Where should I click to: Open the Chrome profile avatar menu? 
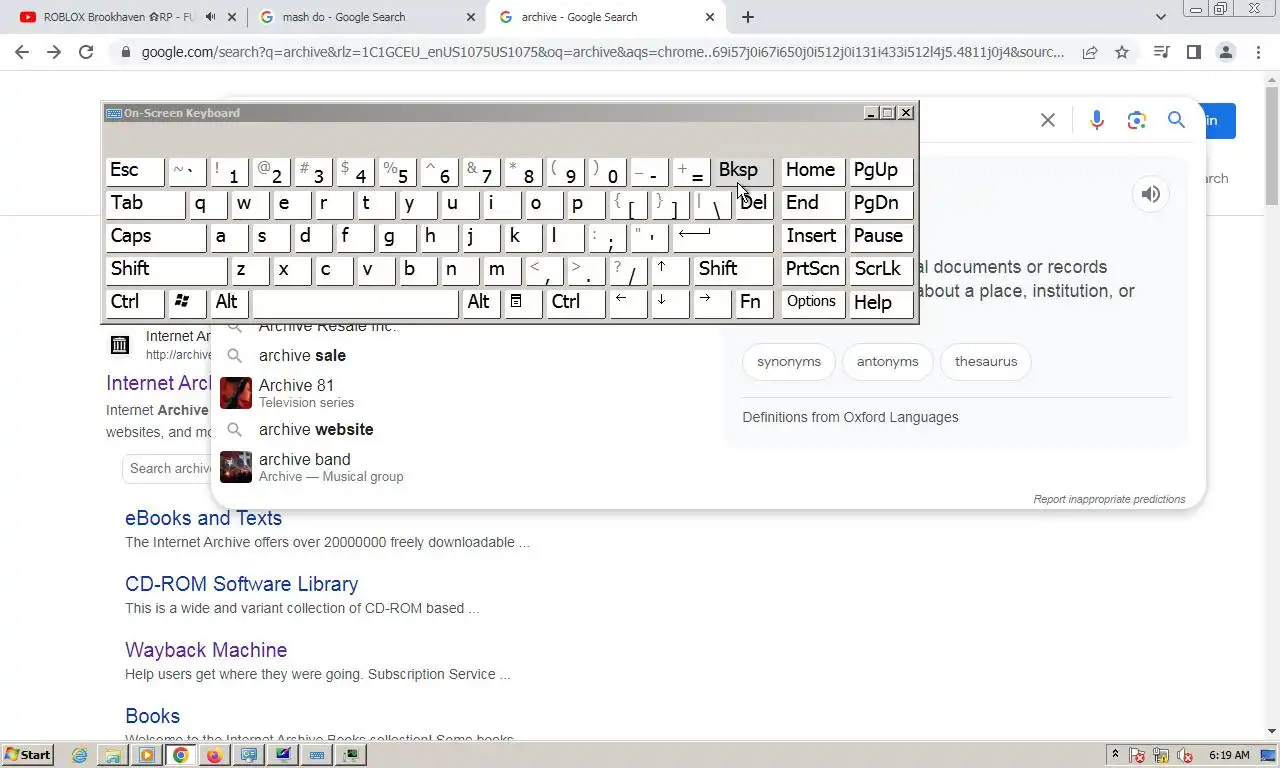click(x=1226, y=52)
